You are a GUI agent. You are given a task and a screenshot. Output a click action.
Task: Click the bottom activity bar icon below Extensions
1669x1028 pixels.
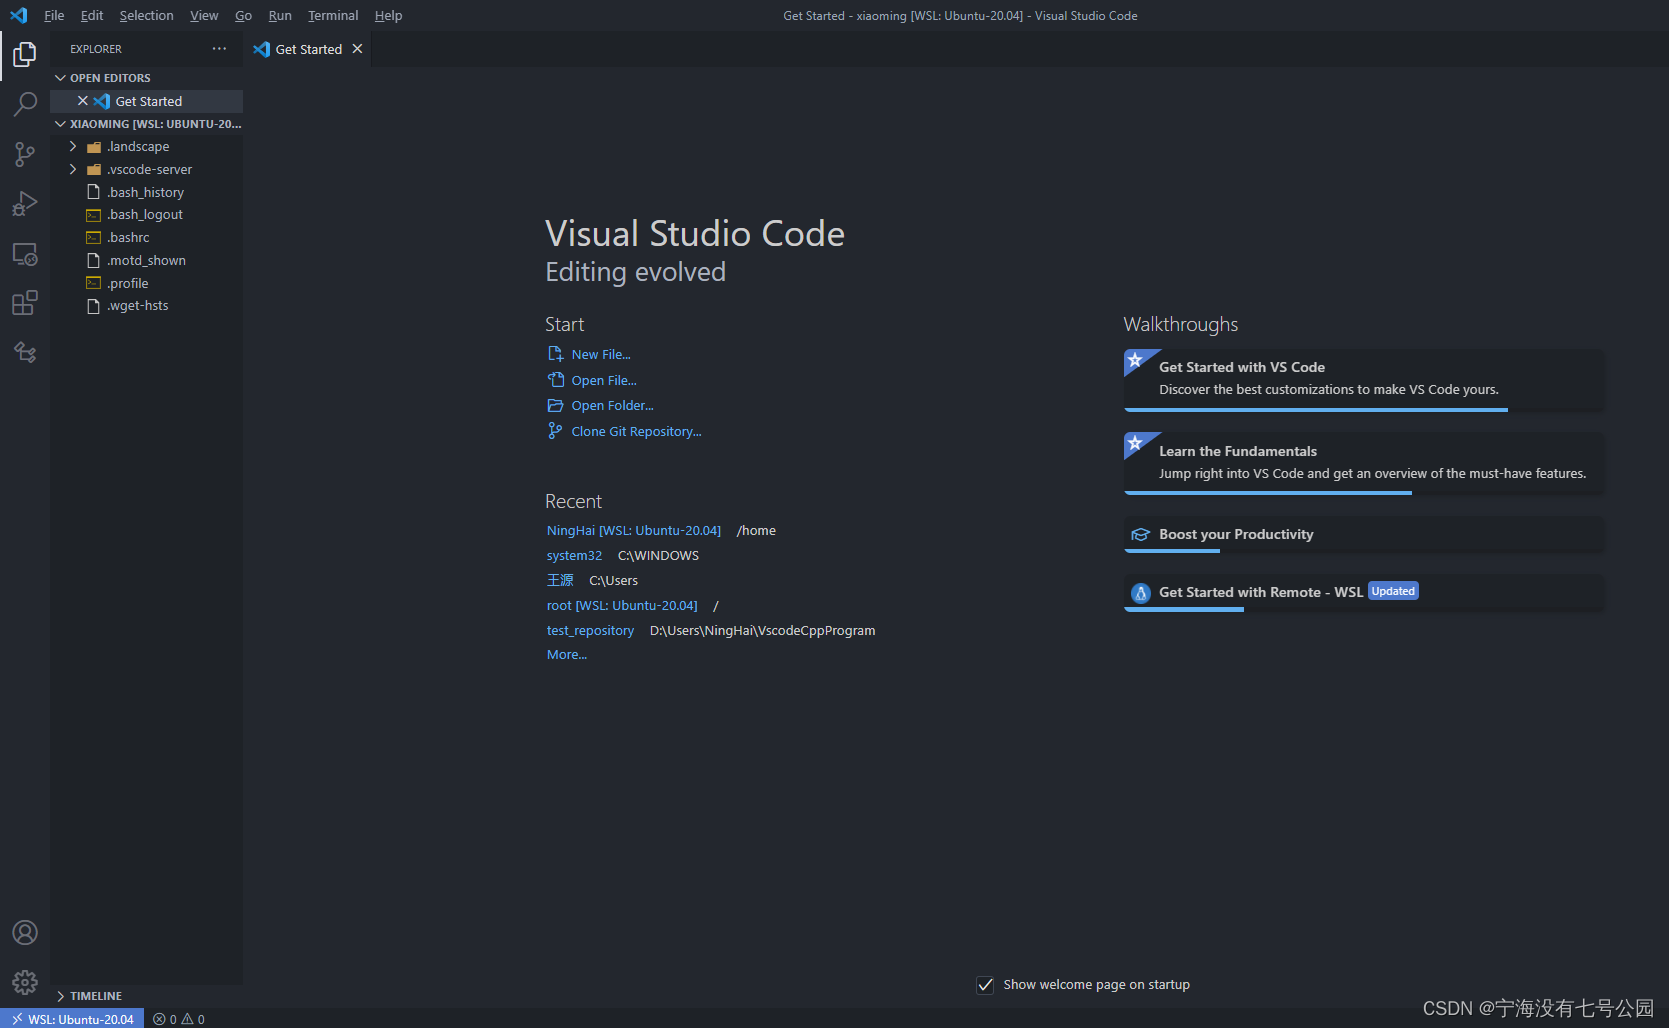[x=25, y=352]
